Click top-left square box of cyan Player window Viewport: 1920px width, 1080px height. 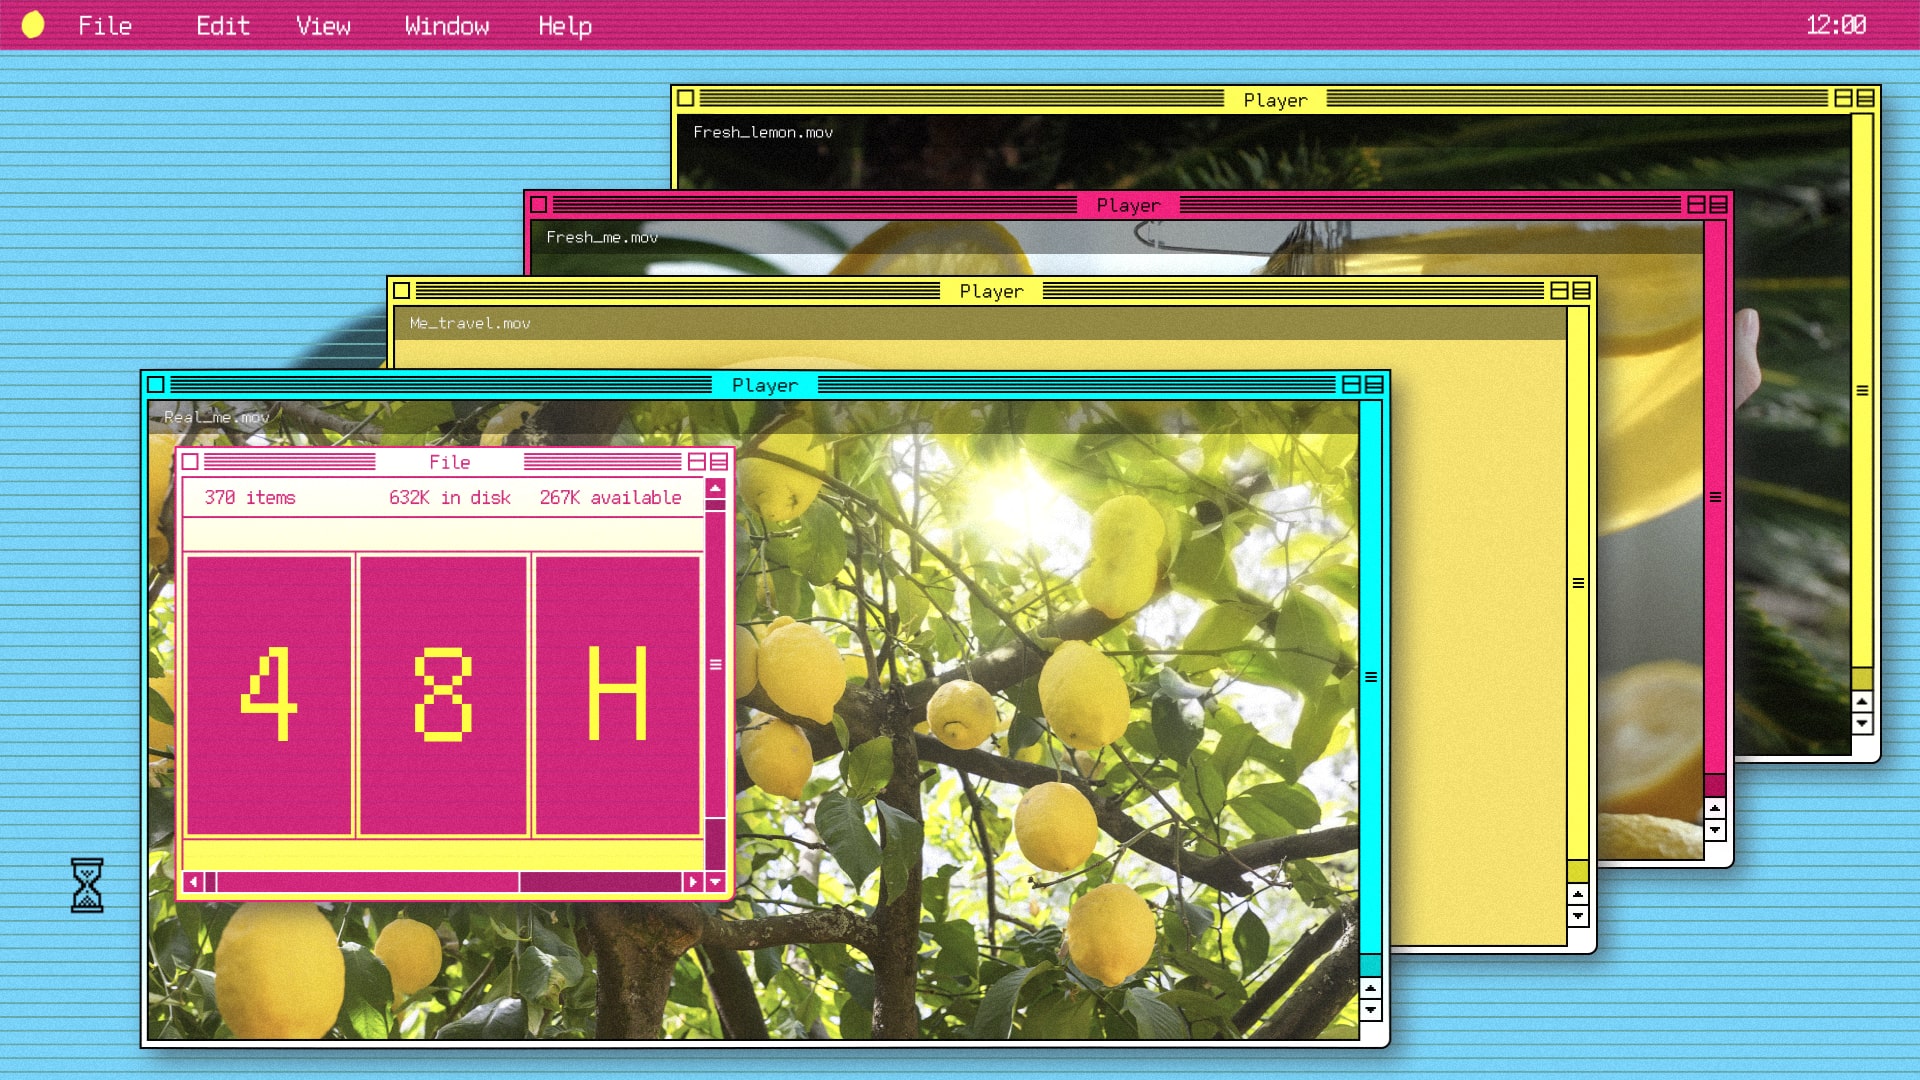point(155,385)
